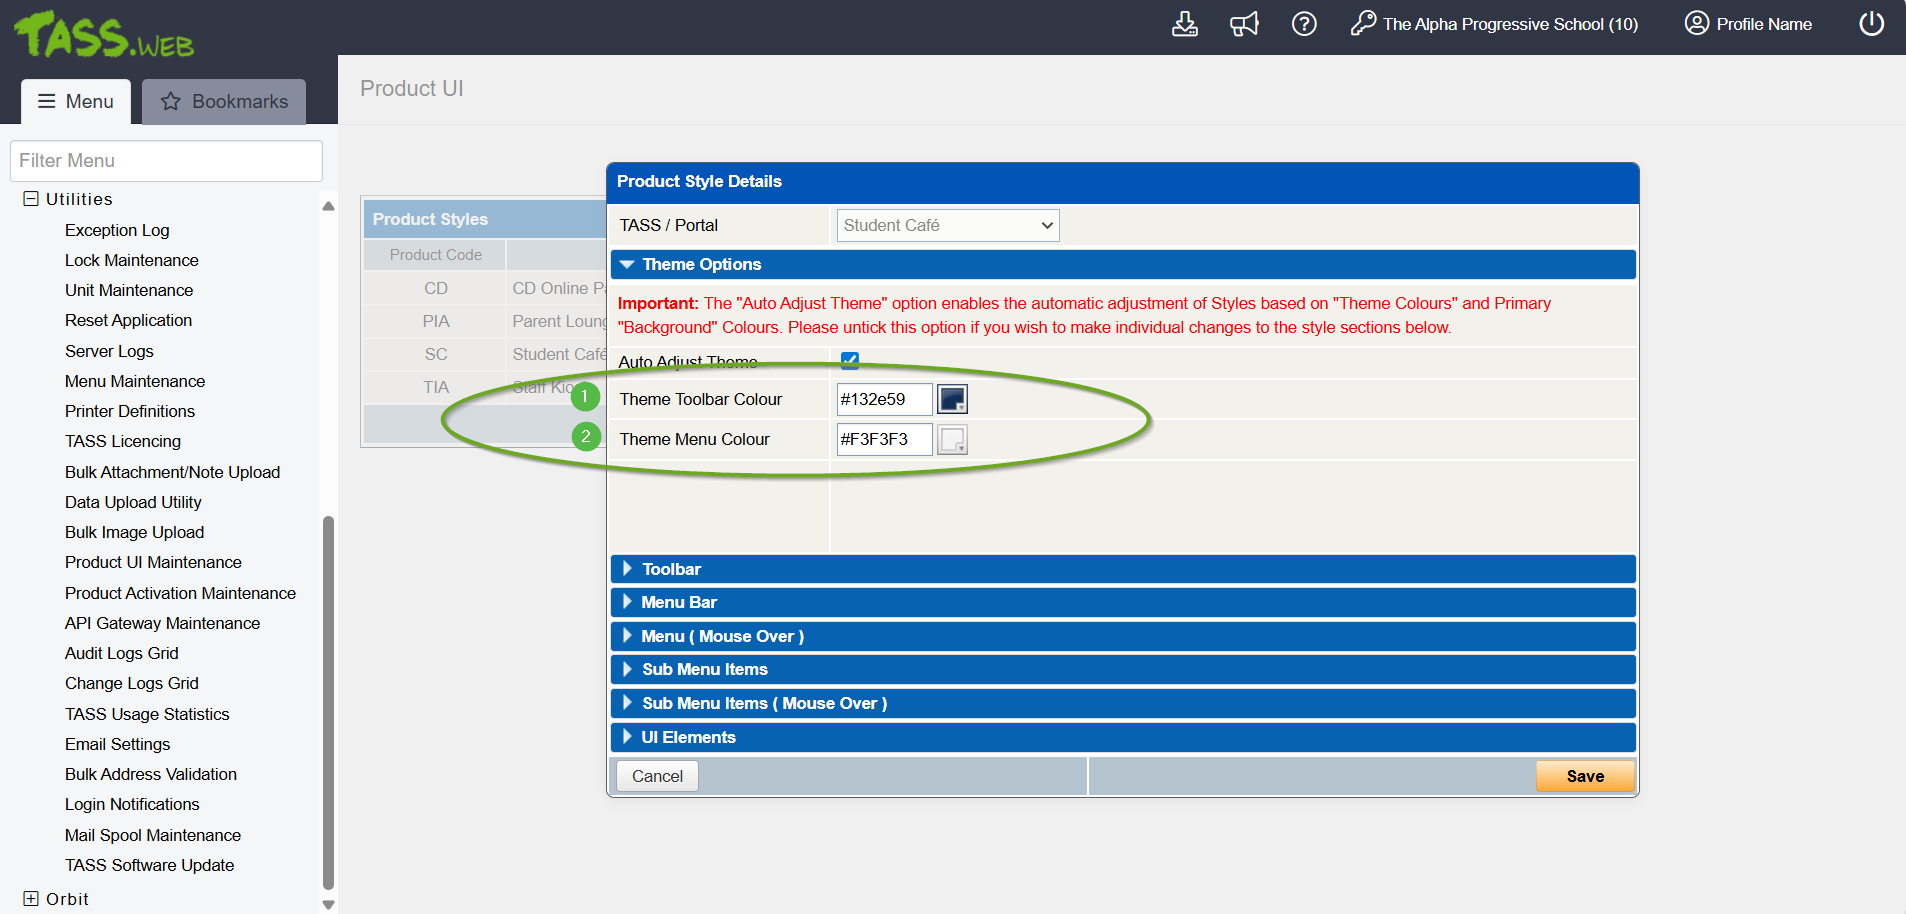Image resolution: width=1906 pixels, height=914 pixels.
Task: Click the download icon in top bar
Action: [x=1184, y=24]
